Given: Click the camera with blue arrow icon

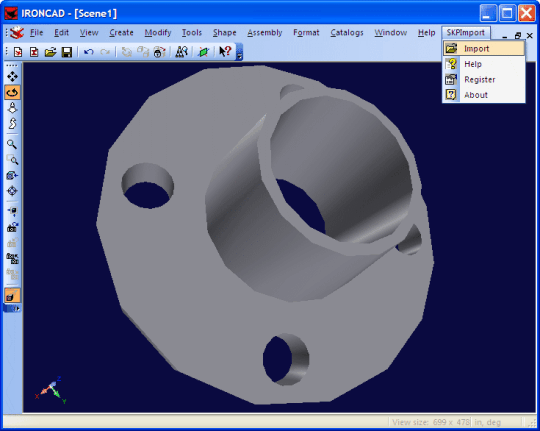Looking at the screenshot, I should (12, 227).
